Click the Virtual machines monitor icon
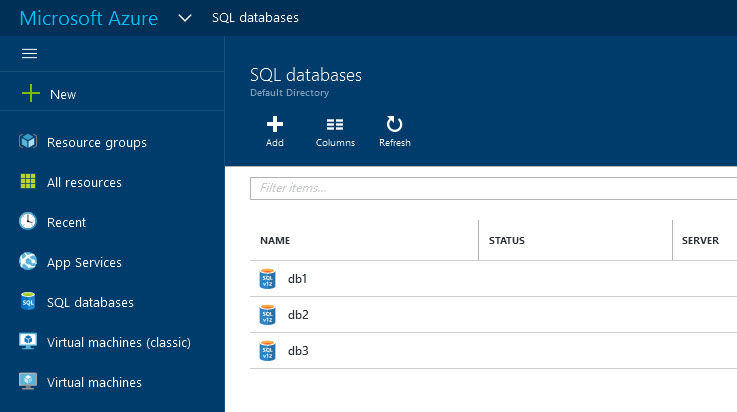Screen dimensions: 737x412 [x=29, y=382]
